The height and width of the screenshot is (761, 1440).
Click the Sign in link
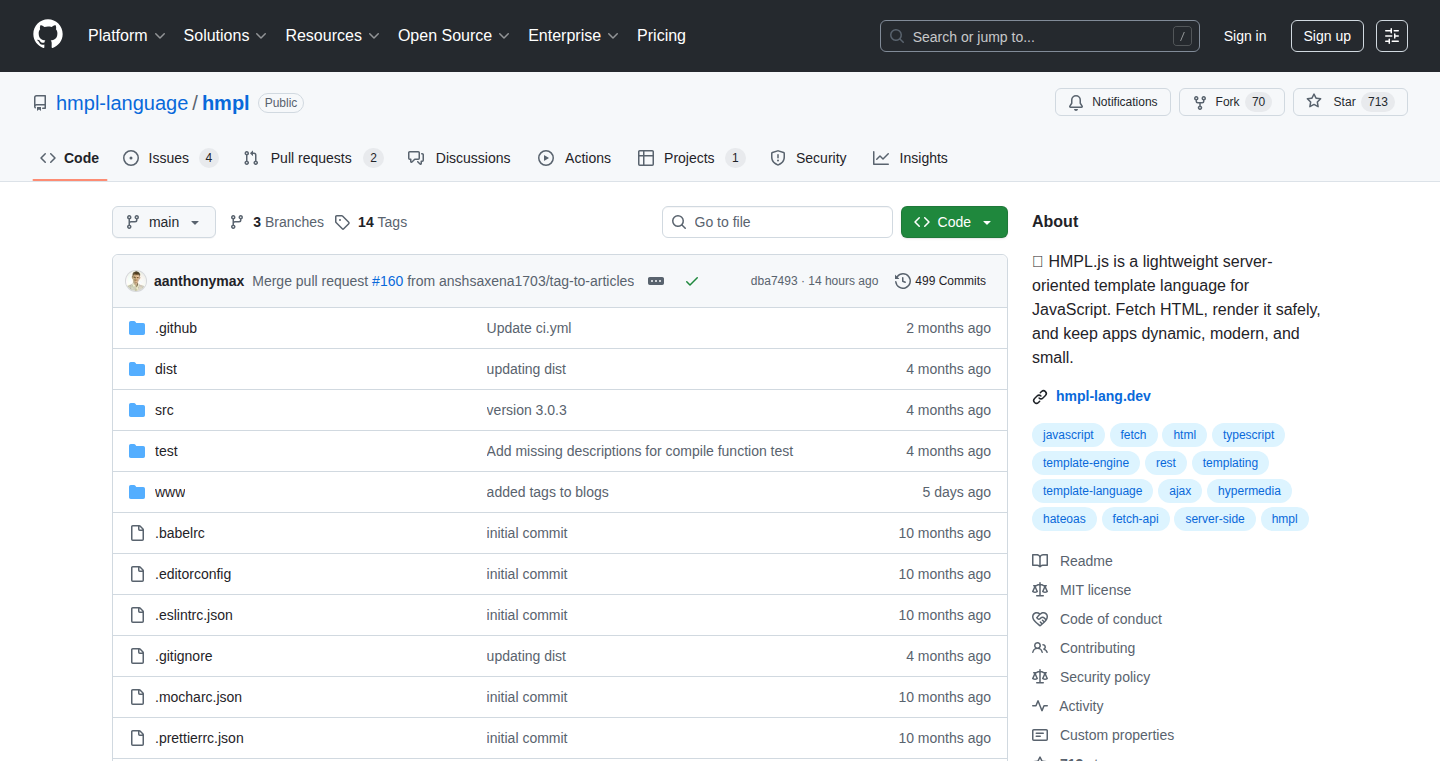pos(1245,36)
